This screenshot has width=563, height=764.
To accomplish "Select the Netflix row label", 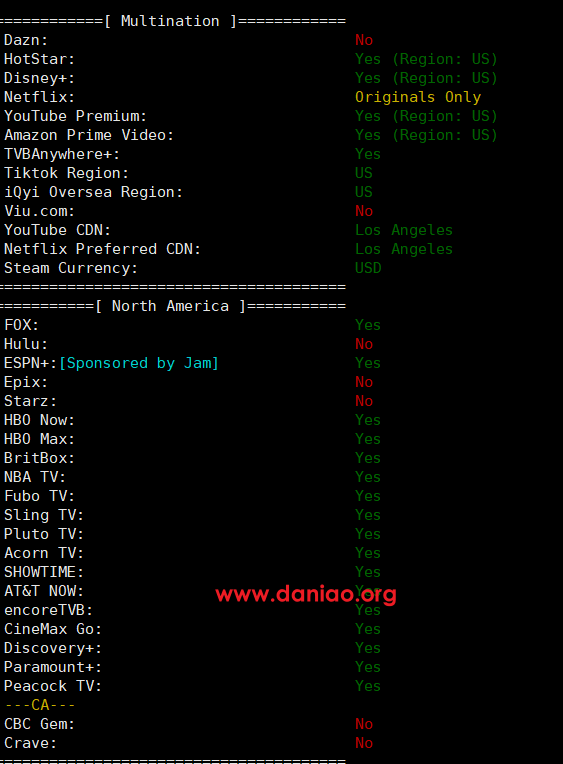I will [39, 97].
